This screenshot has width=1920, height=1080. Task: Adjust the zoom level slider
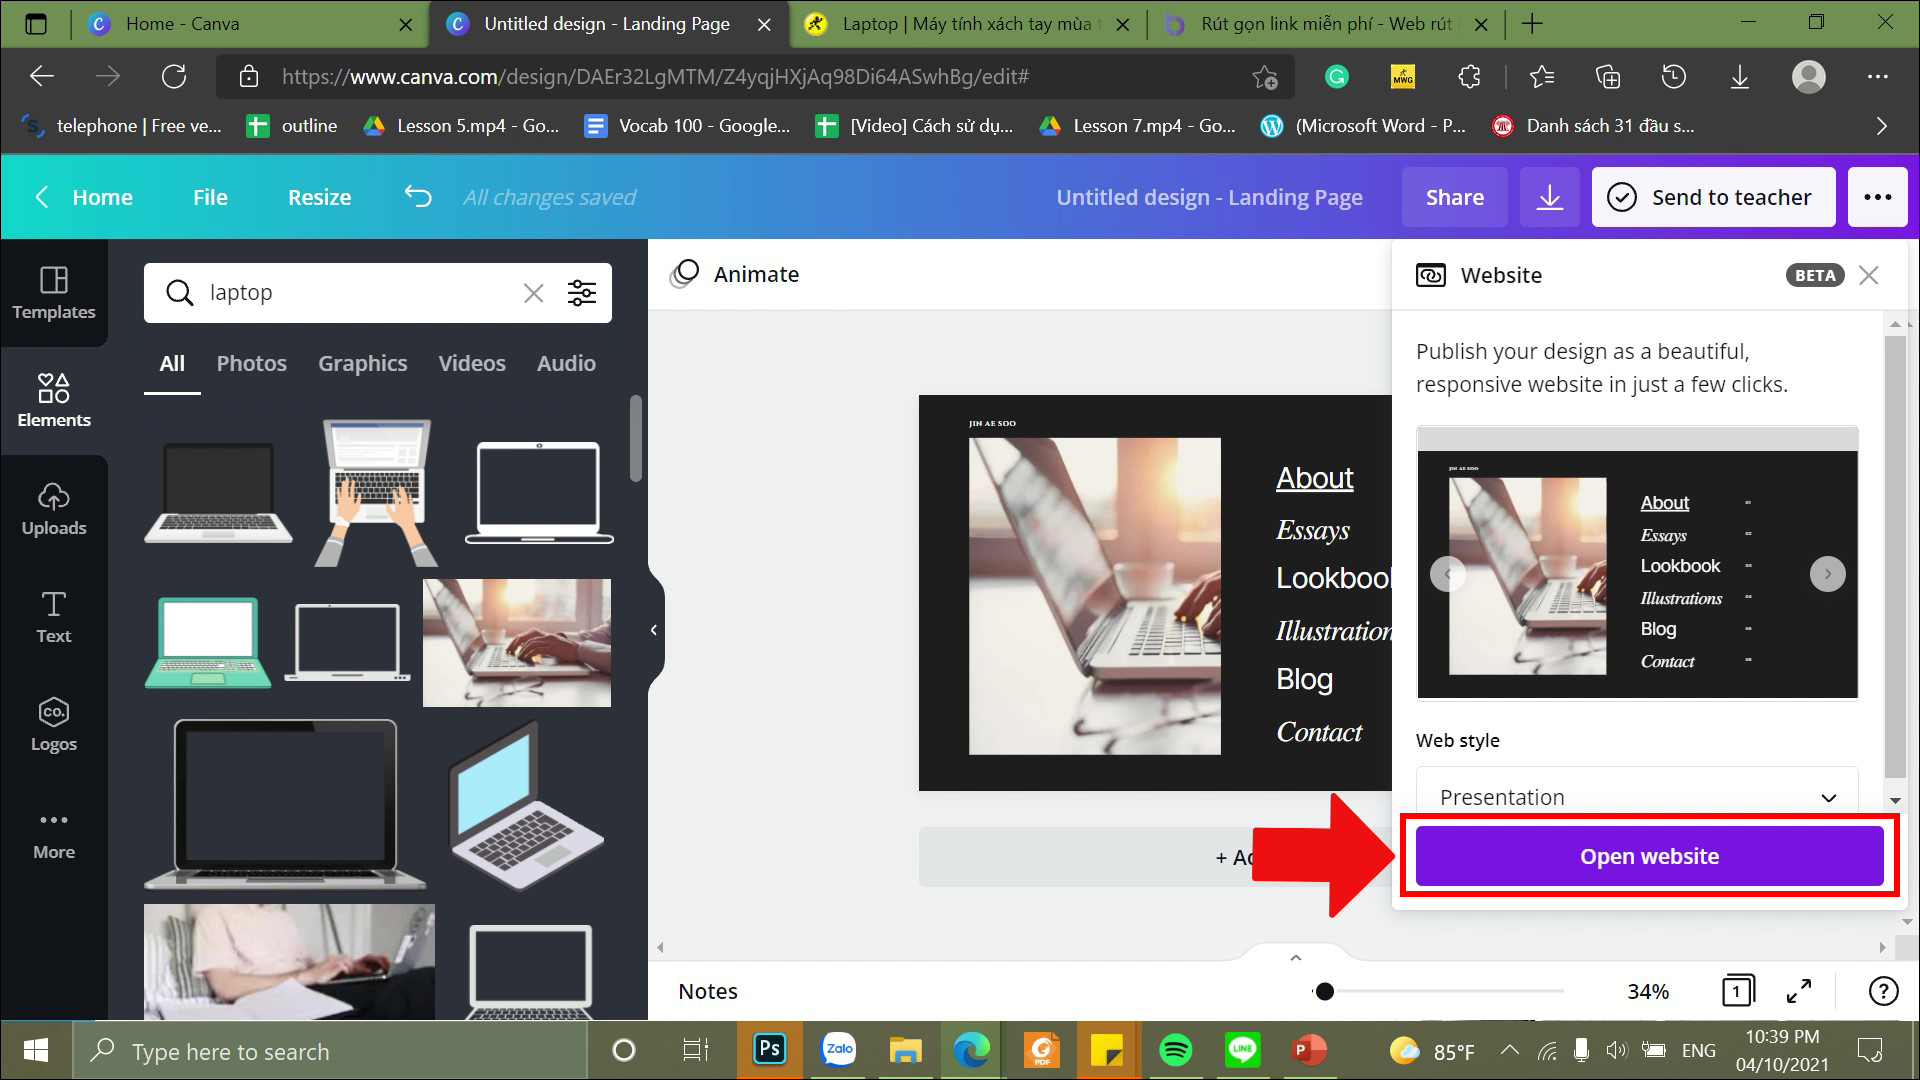click(x=1324, y=991)
